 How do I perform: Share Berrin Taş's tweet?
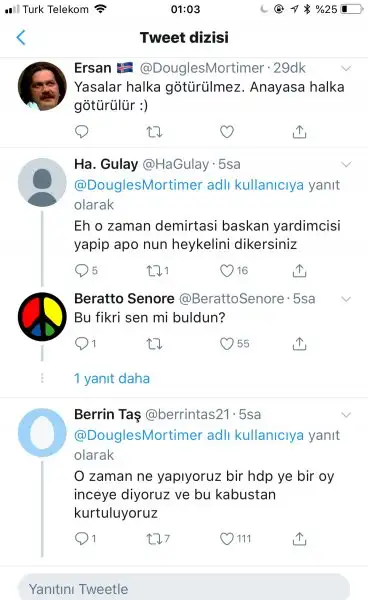coord(300,539)
